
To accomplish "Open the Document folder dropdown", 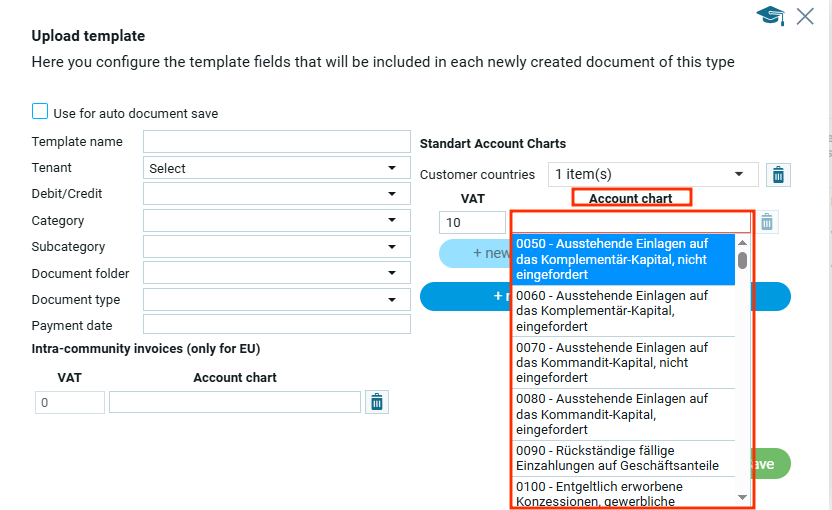I will (x=276, y=272).
